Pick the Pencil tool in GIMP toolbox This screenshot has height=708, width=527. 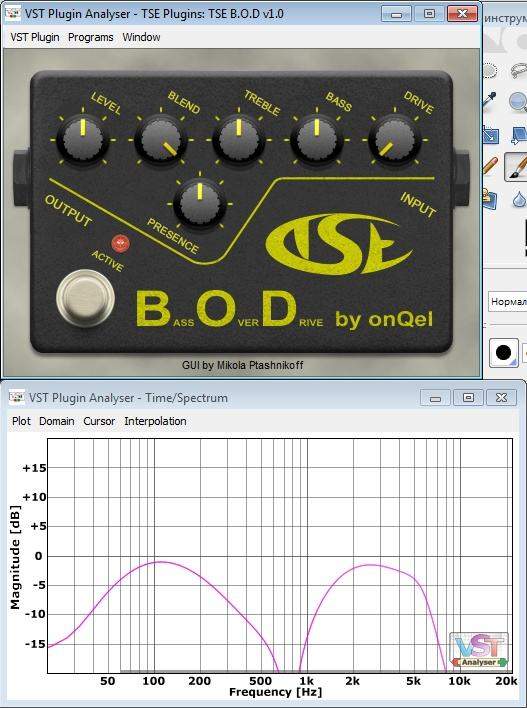click(490, 165)
